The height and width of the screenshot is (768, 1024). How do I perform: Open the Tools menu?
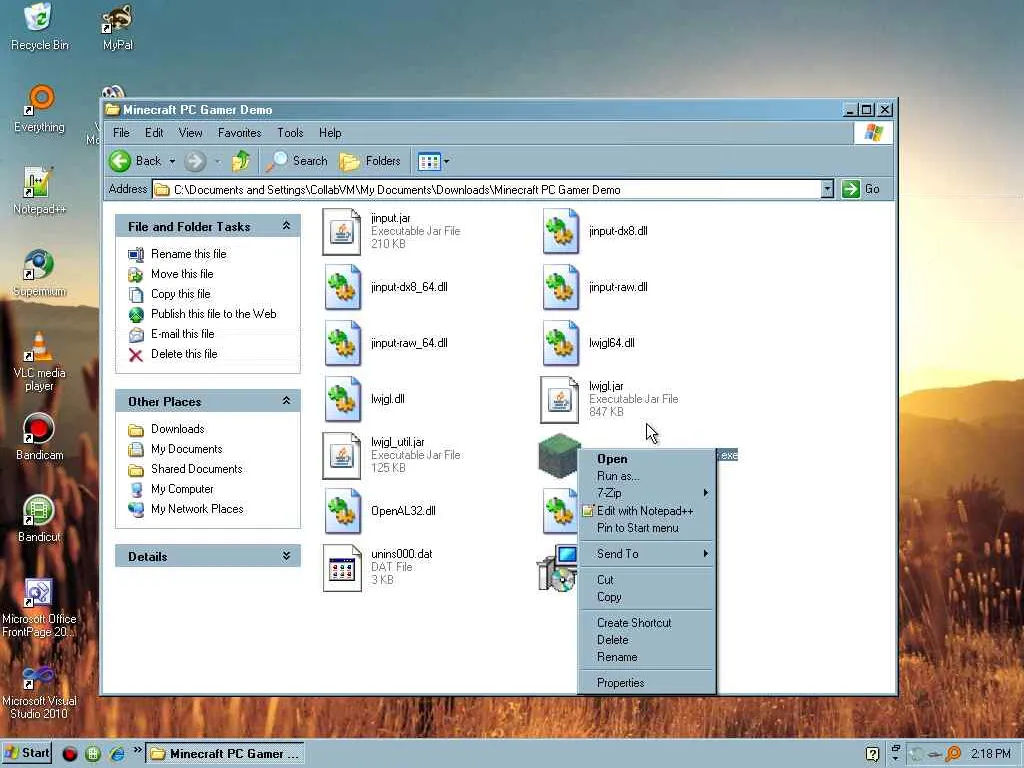click(290, 133)
